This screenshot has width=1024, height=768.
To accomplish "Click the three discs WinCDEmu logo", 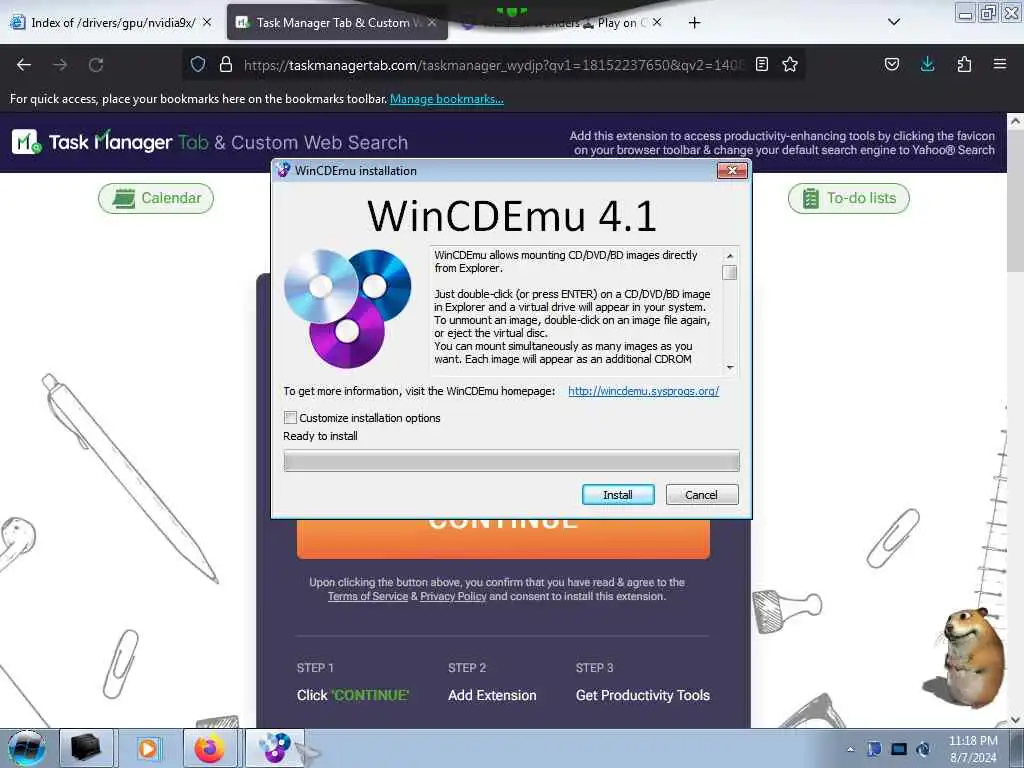I will 347,308.
